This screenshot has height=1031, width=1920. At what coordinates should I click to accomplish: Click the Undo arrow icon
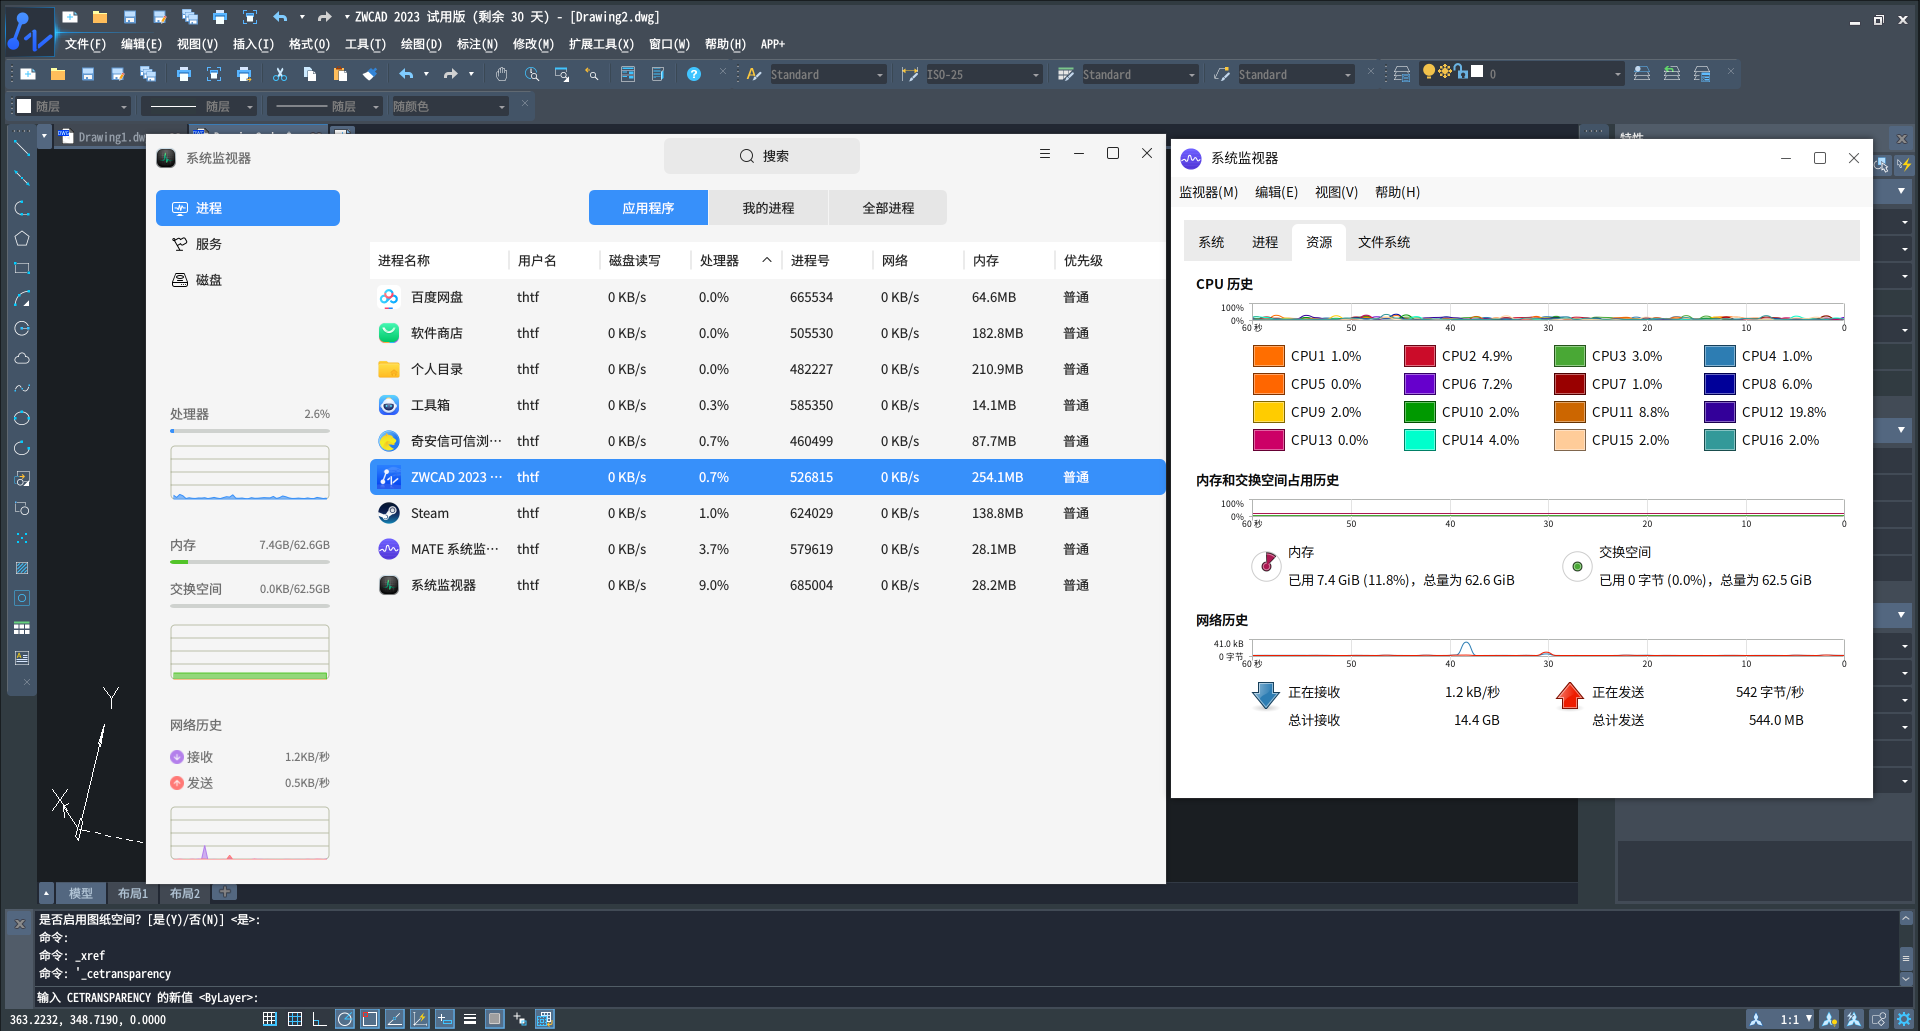coord(405,74)
